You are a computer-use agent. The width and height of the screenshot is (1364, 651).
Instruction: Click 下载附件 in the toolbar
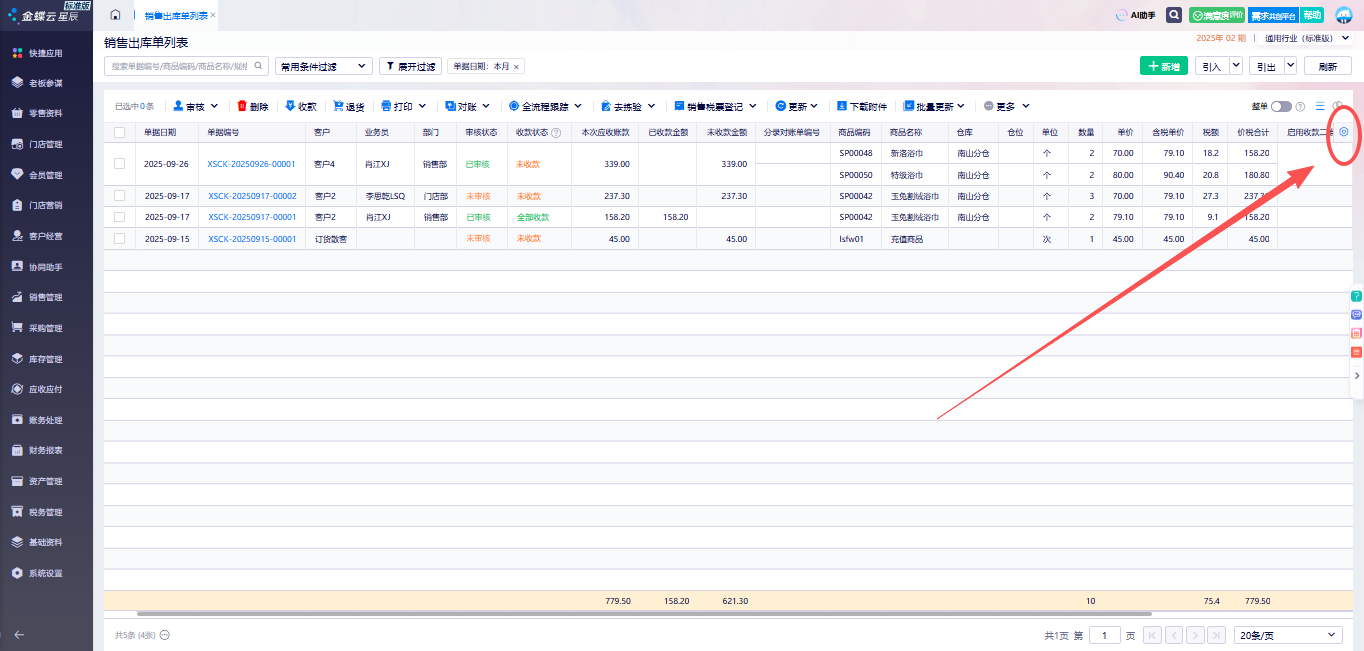862,106
